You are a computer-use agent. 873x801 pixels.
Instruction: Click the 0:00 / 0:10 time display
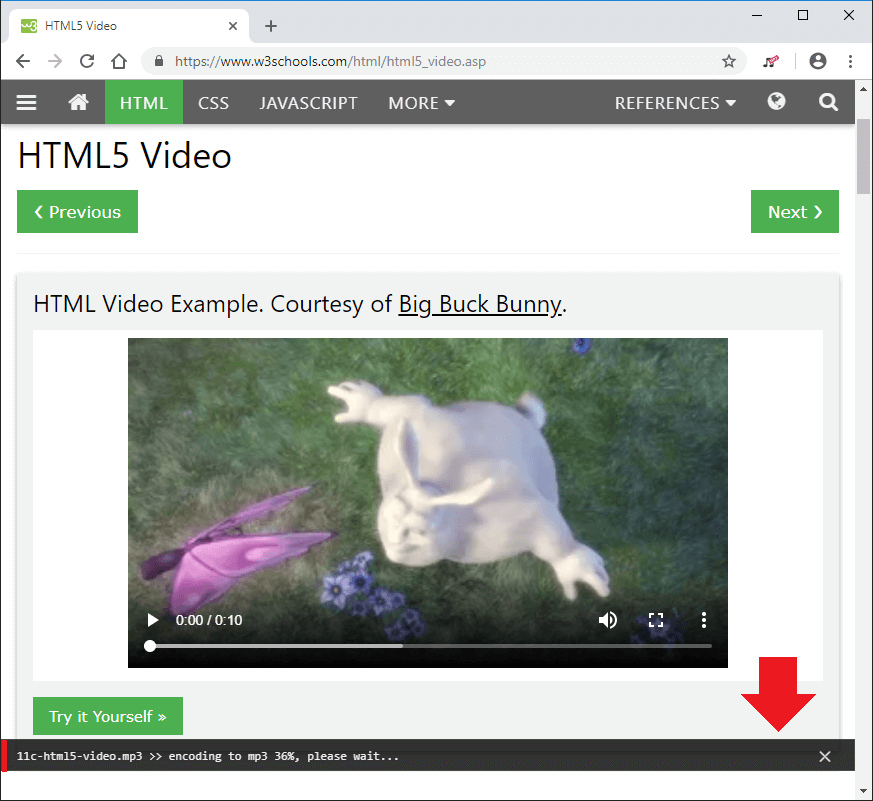click(x=209, y=620)
